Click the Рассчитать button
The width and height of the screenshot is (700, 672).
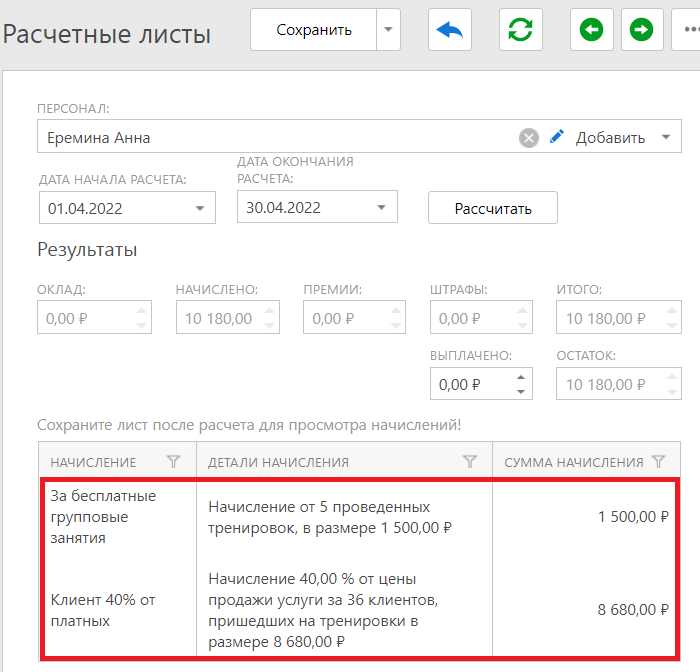click(493, 208)
